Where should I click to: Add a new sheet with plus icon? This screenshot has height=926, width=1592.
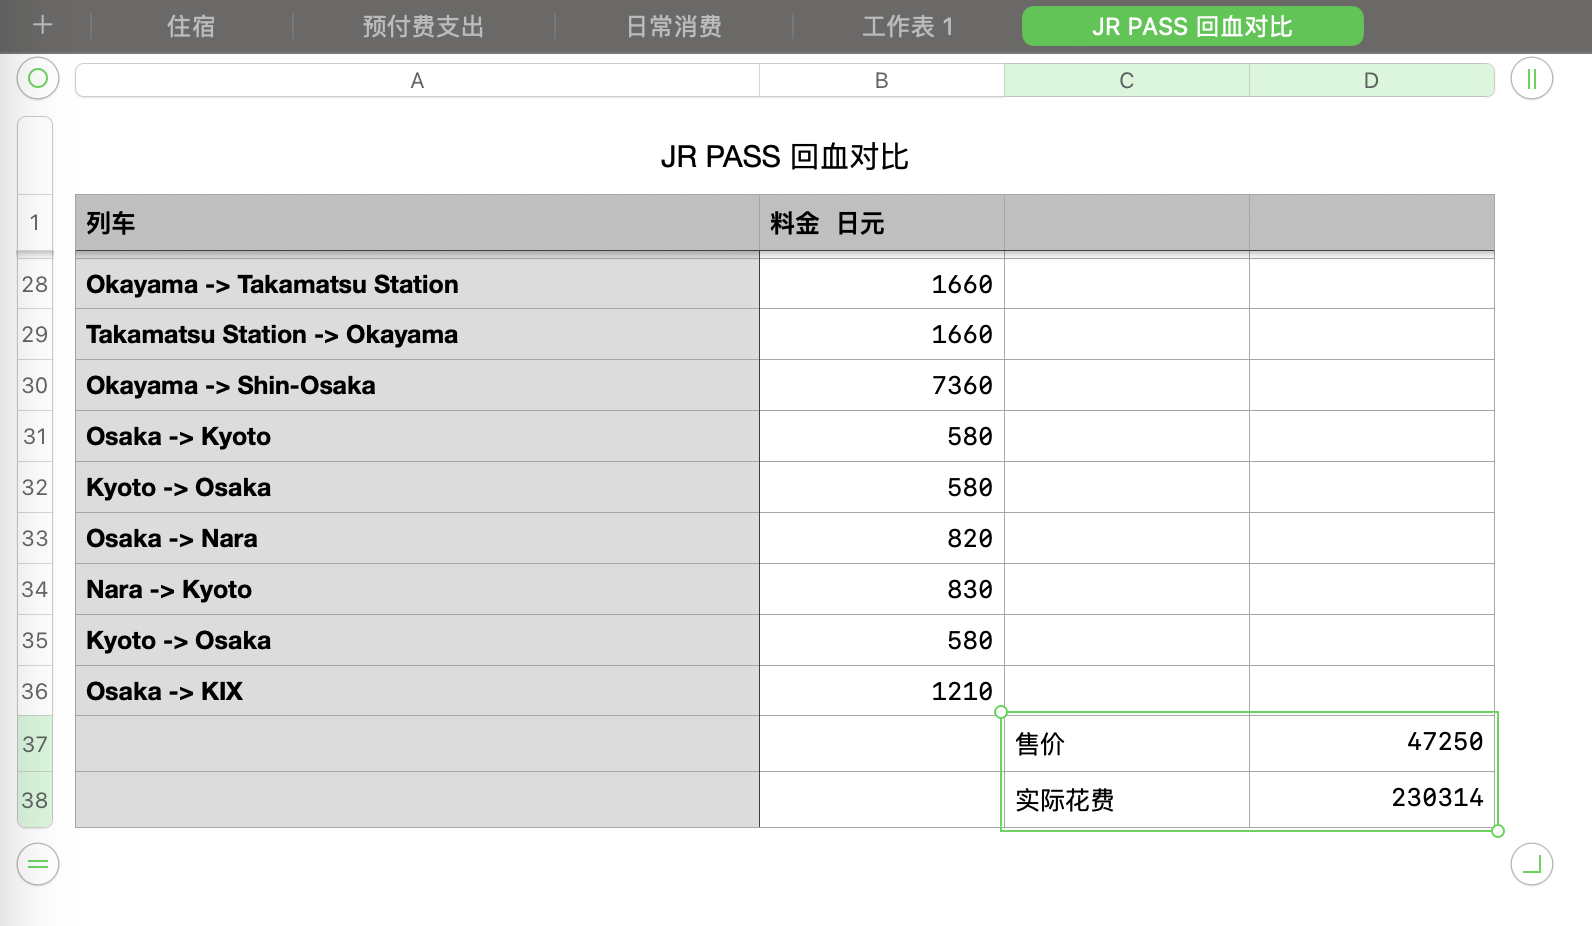[x=42, y=25]
